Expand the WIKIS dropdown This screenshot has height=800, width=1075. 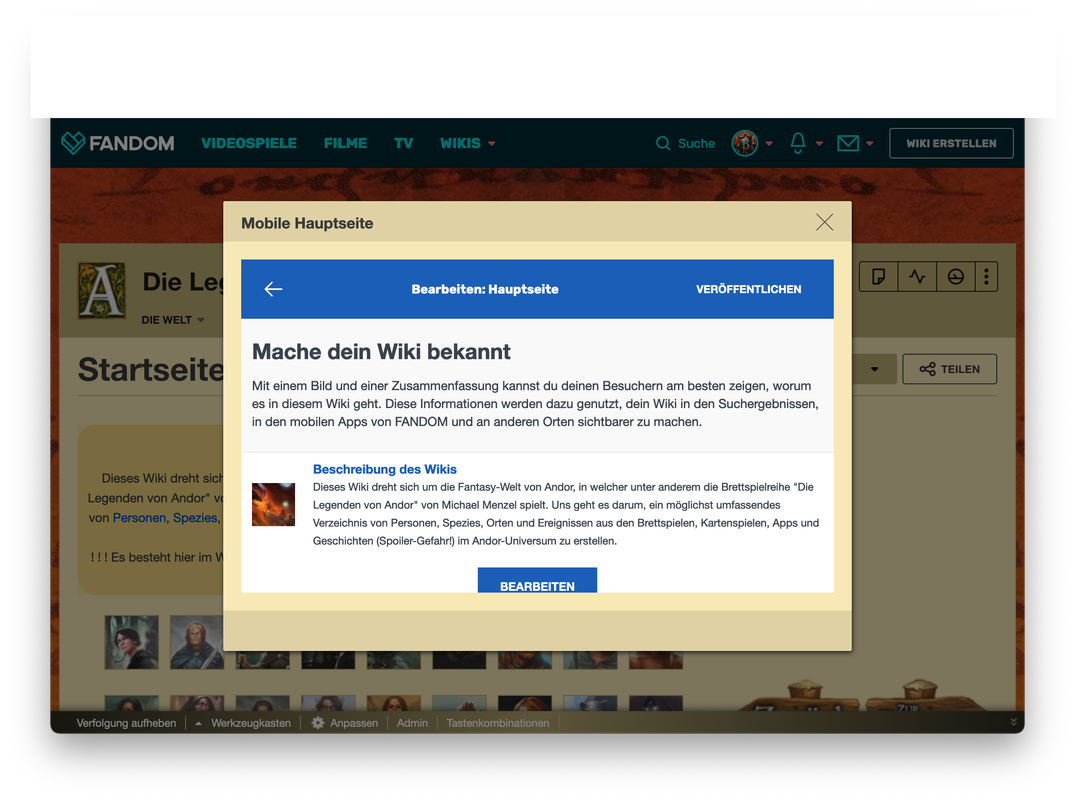[x=492, y=144]
